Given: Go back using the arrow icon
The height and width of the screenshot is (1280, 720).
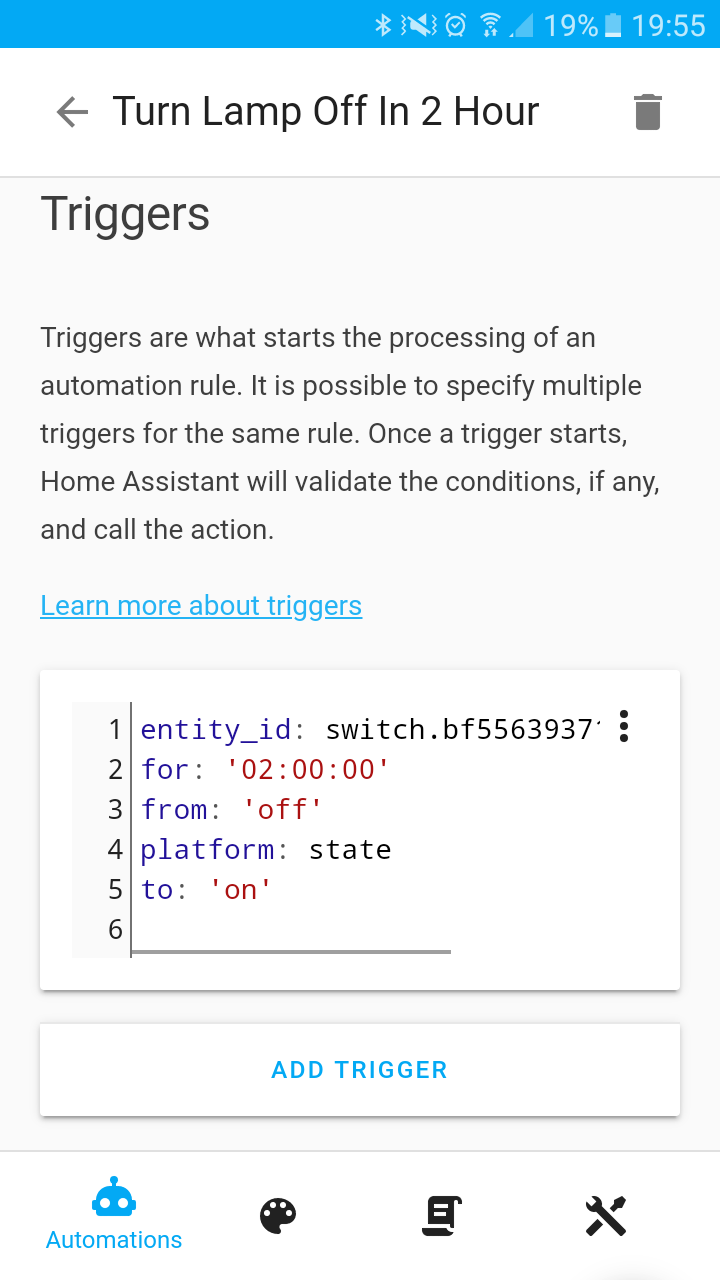Looking at the screenshot, I should 71,112.
